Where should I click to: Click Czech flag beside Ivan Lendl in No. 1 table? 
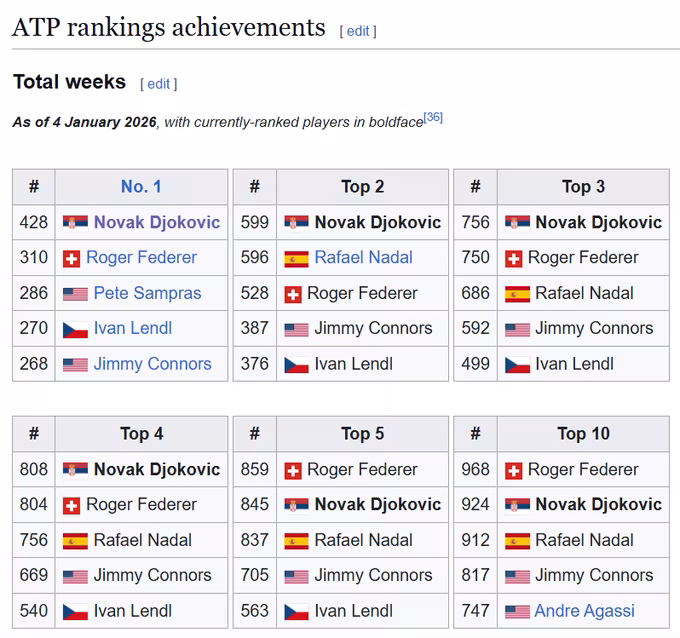click(75, 330)
